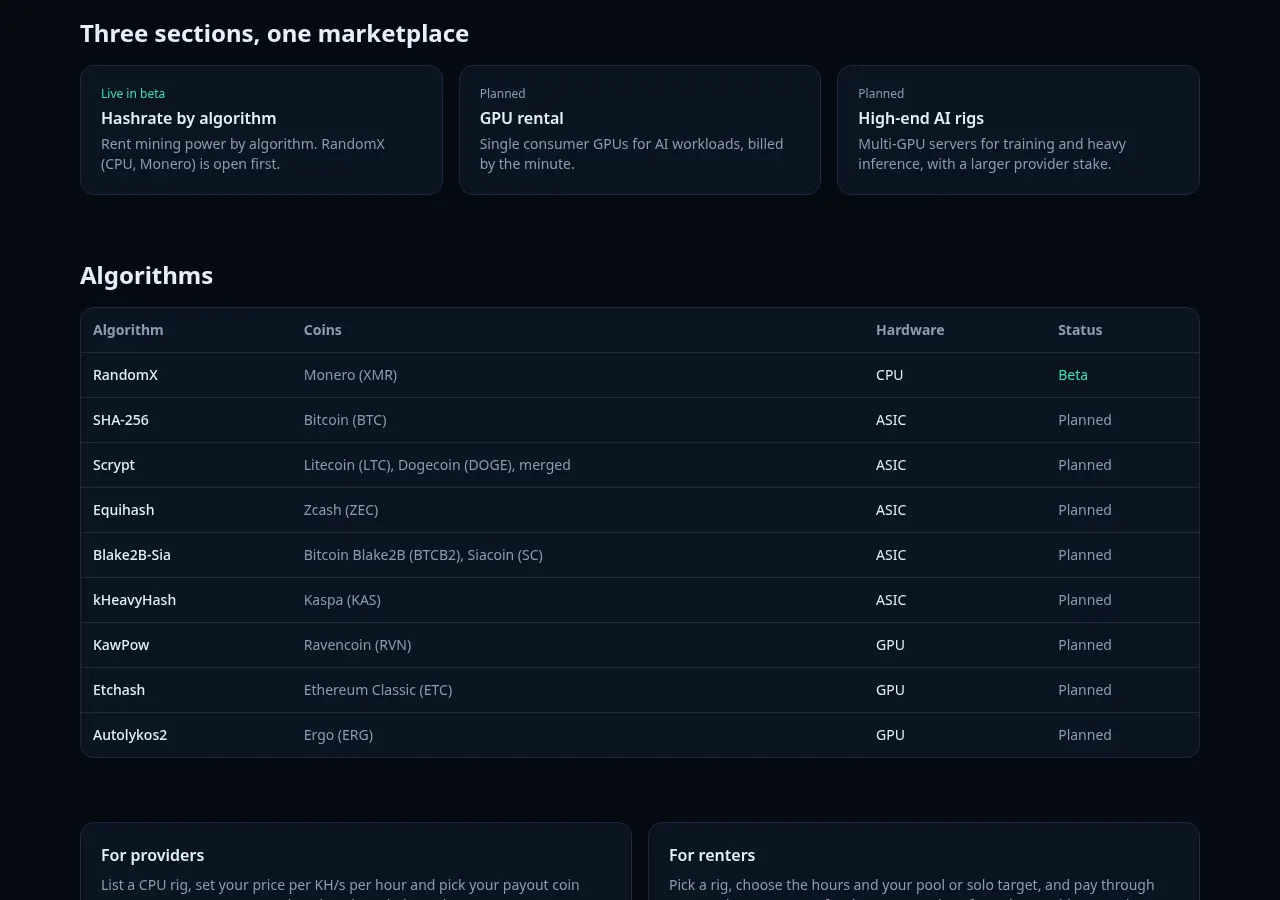Screen dimensions: 1280x900
Task: Click the For renters card heading
Action: 712,855
